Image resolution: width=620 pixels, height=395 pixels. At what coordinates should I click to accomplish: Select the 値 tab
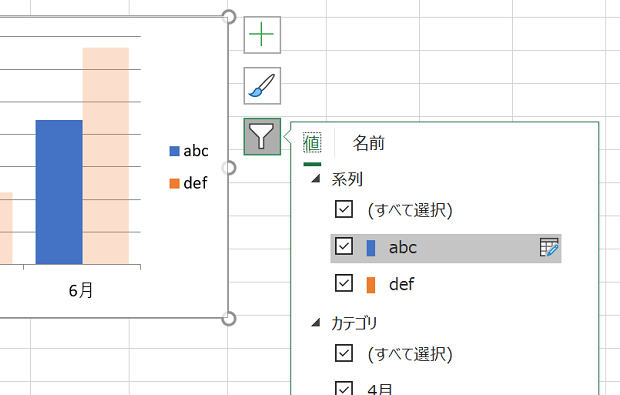[312, 143]
